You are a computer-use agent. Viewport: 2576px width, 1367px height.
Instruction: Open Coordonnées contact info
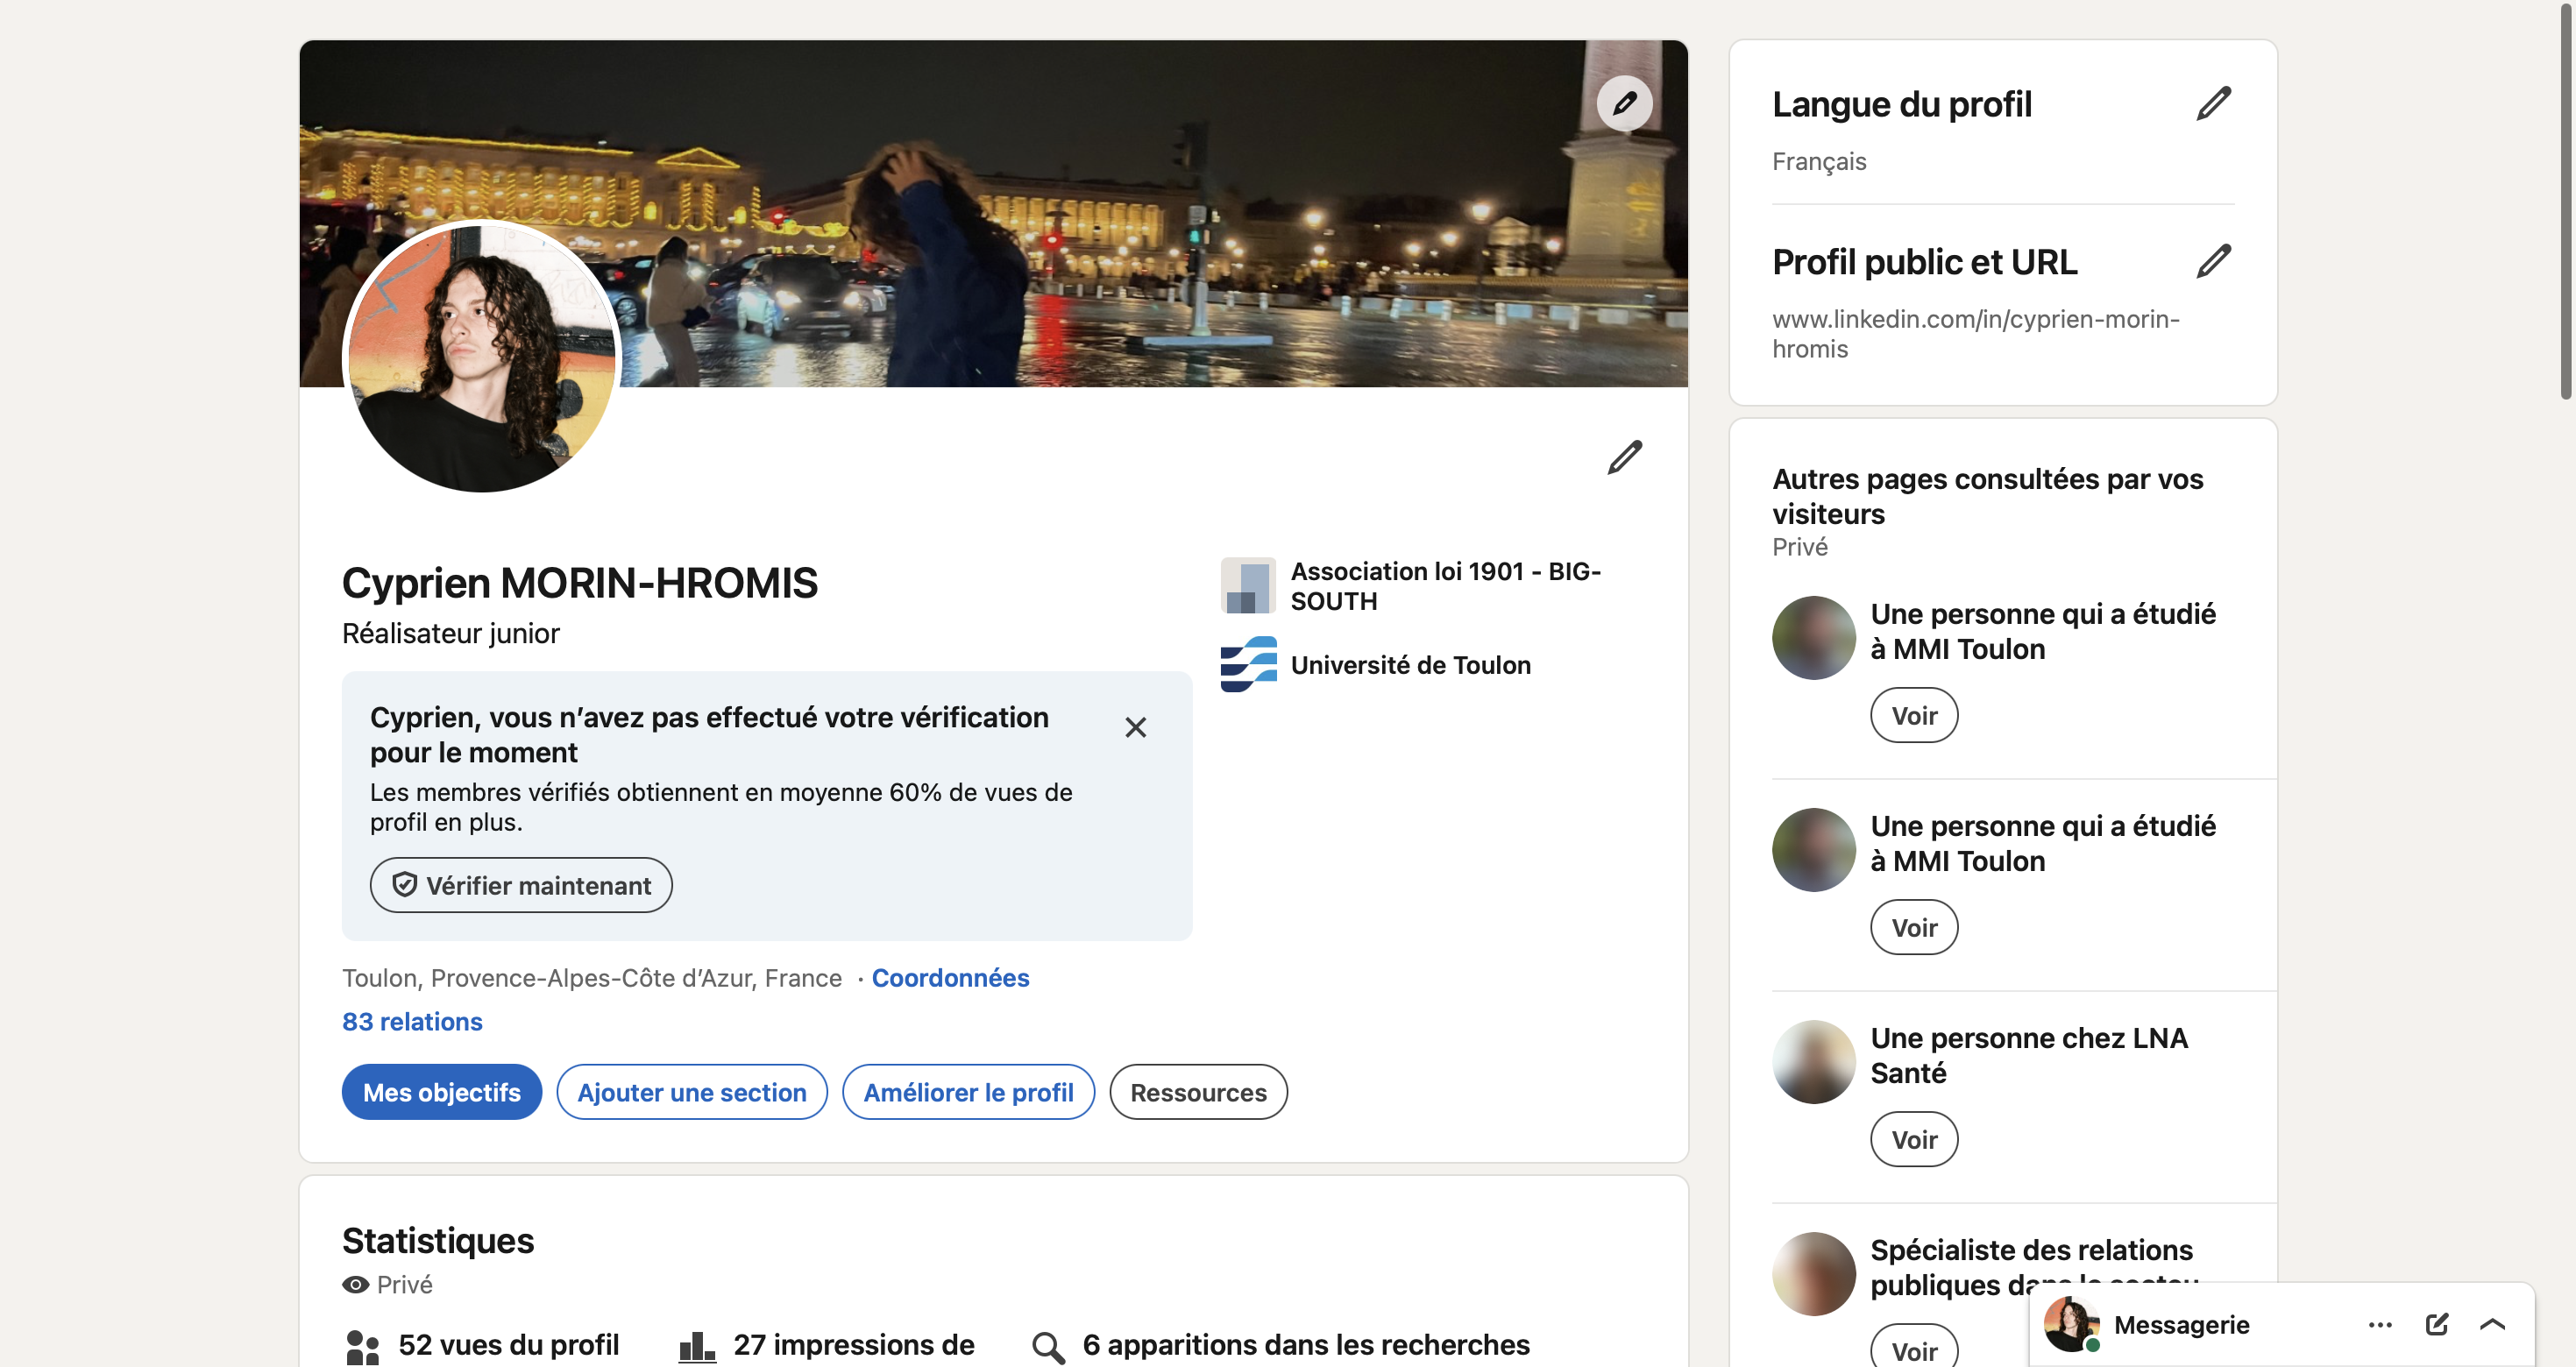[950, 978]
